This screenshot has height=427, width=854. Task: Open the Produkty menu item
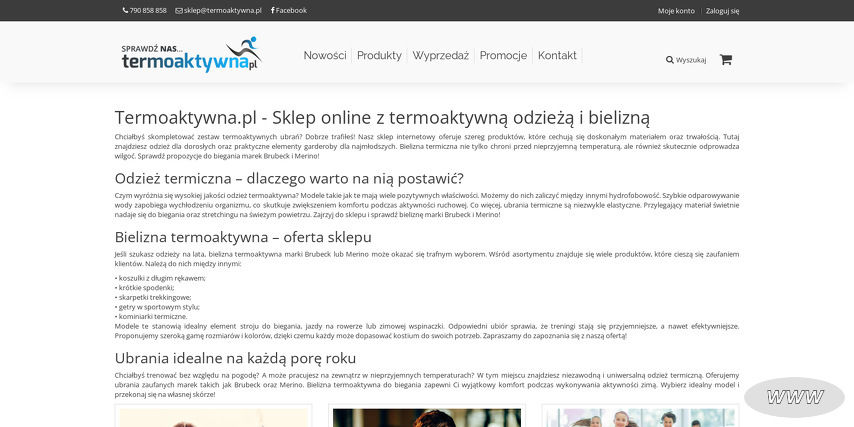[x=379, y=56]
